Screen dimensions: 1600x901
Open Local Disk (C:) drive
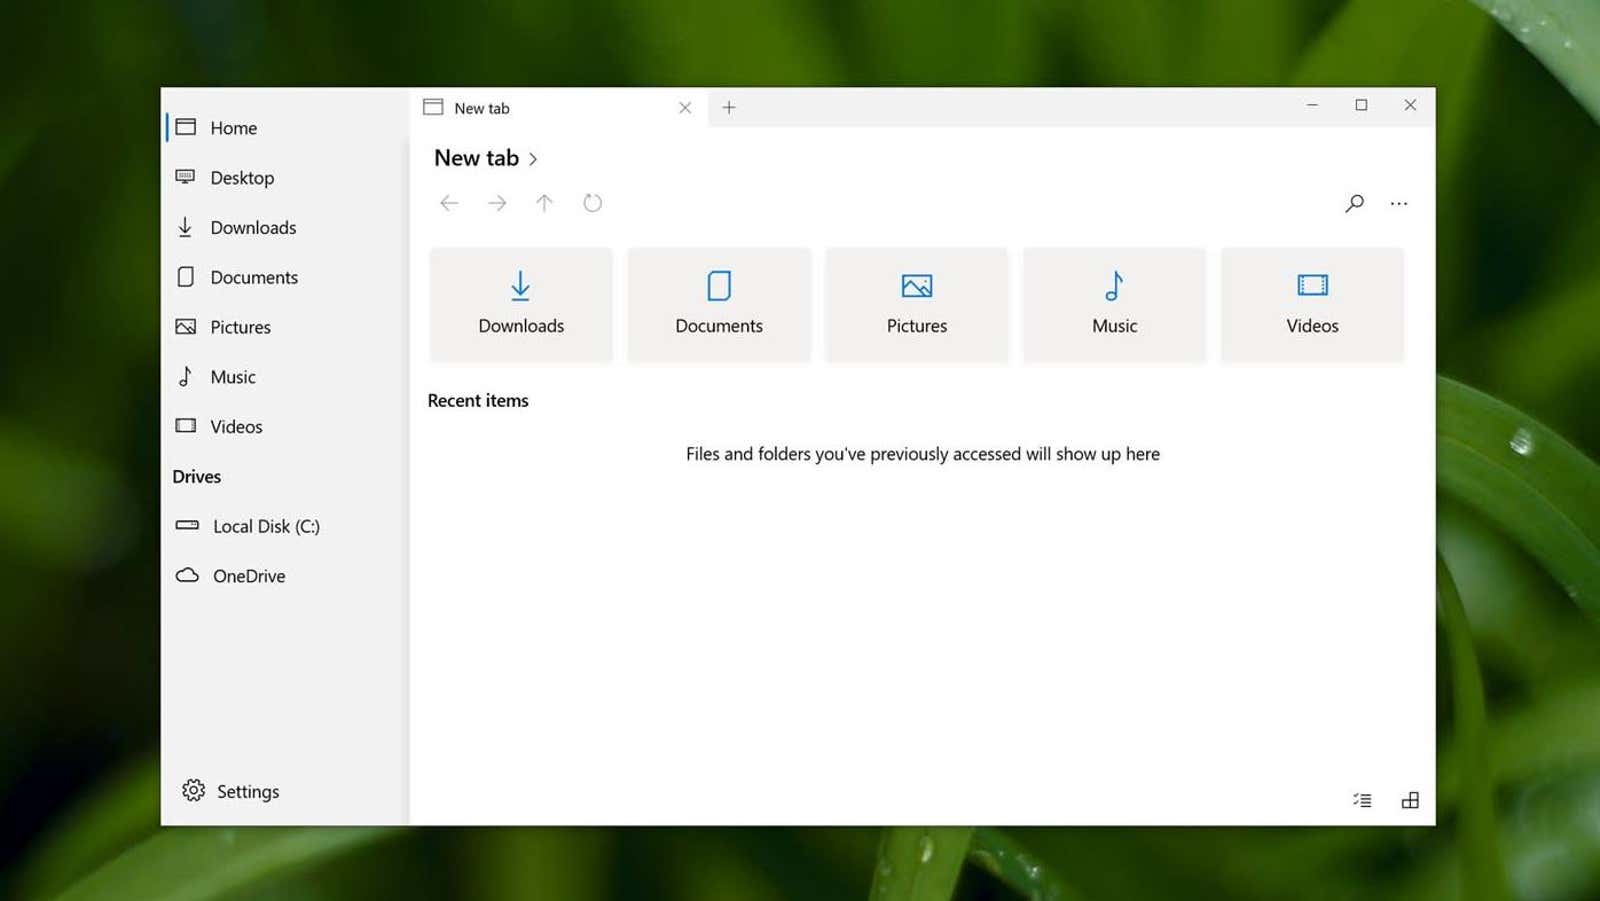point(285,526)
